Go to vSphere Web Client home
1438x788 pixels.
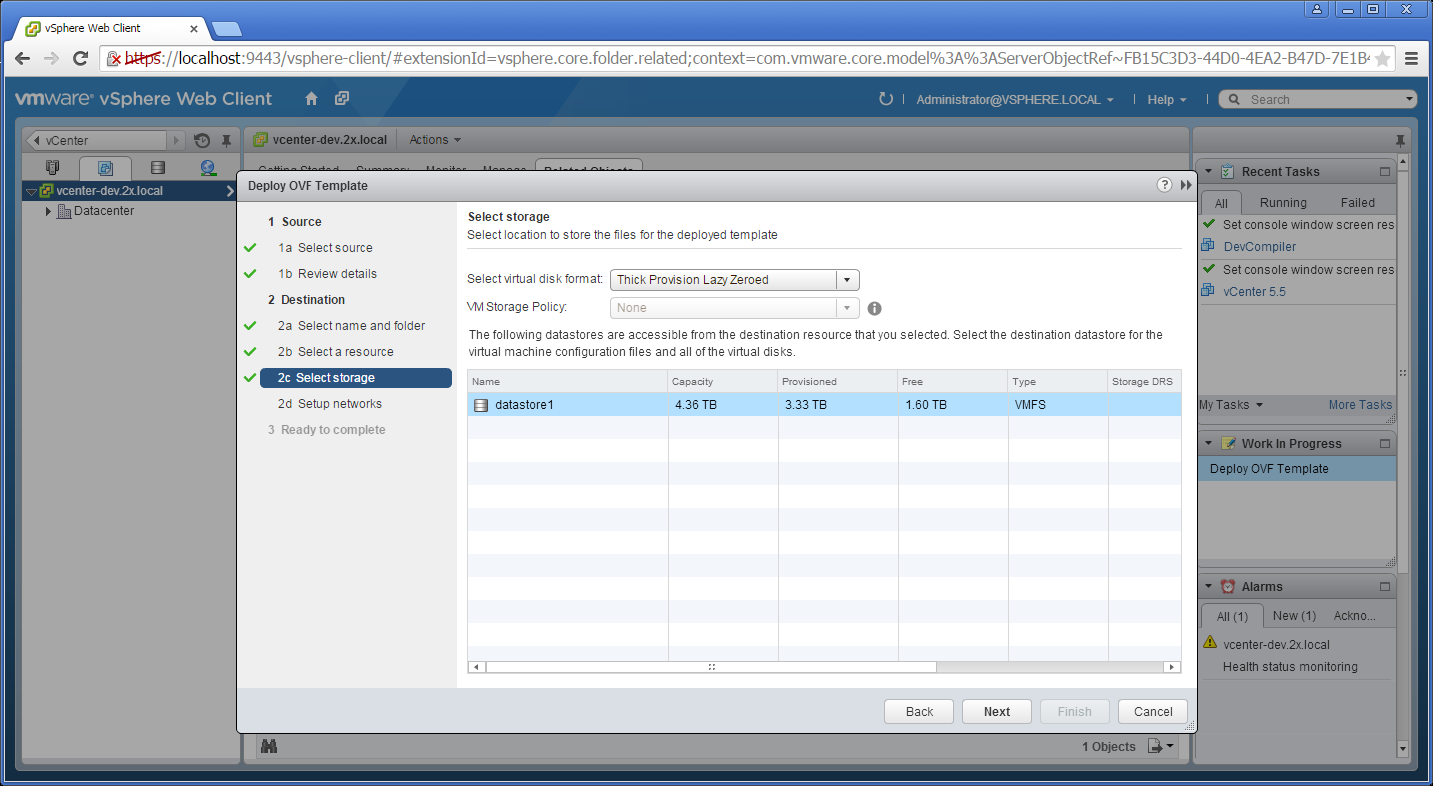pyautogui.click(x=311, y=99)
